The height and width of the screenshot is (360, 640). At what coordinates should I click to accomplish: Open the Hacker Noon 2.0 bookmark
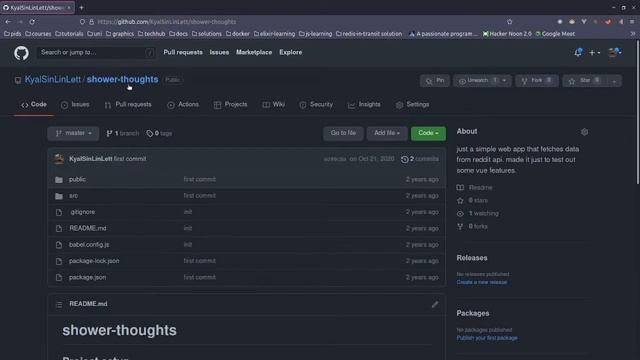(507, 34)
